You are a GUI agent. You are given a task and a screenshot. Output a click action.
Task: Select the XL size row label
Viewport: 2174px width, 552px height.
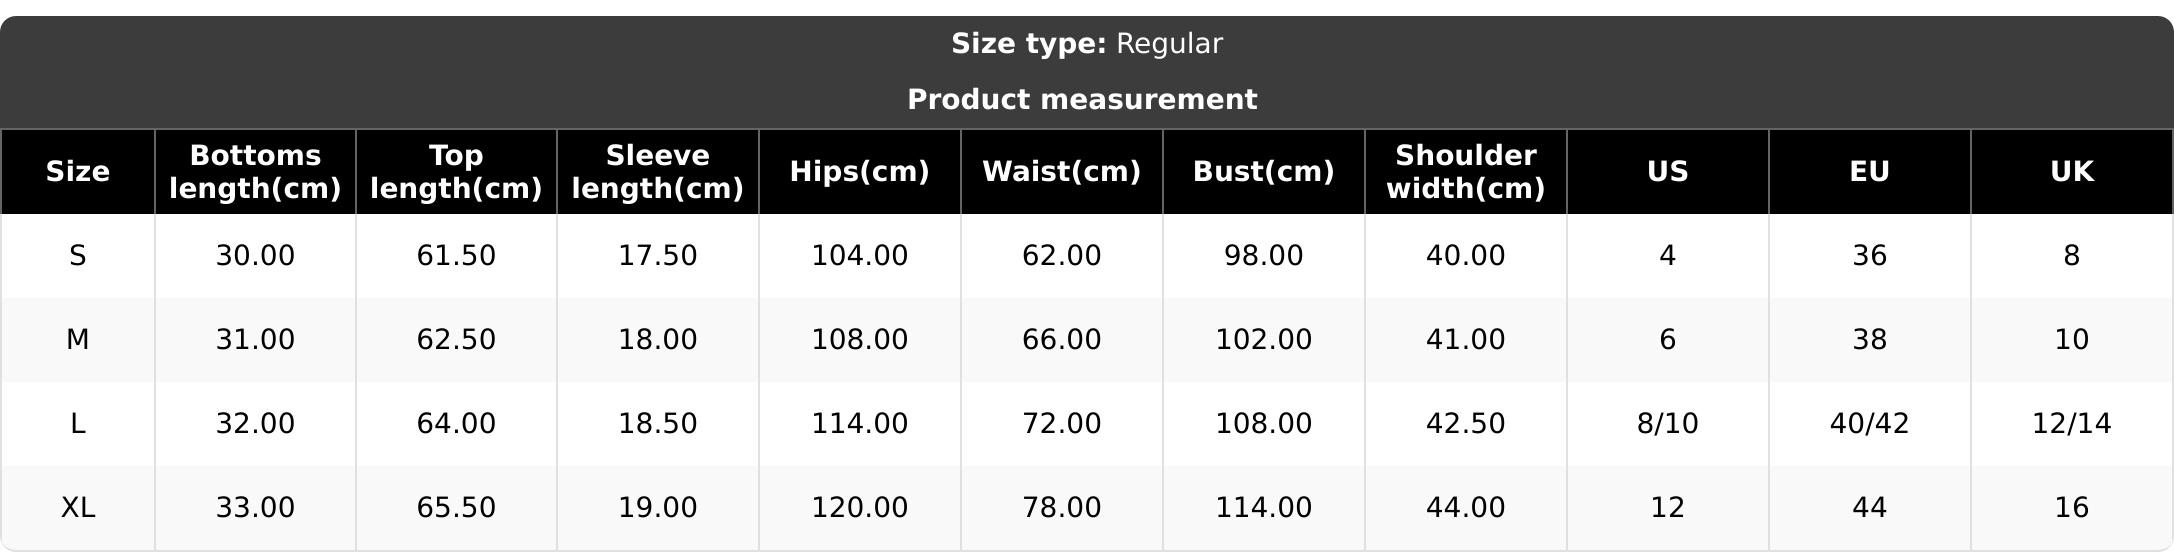[x=78, y=508]
